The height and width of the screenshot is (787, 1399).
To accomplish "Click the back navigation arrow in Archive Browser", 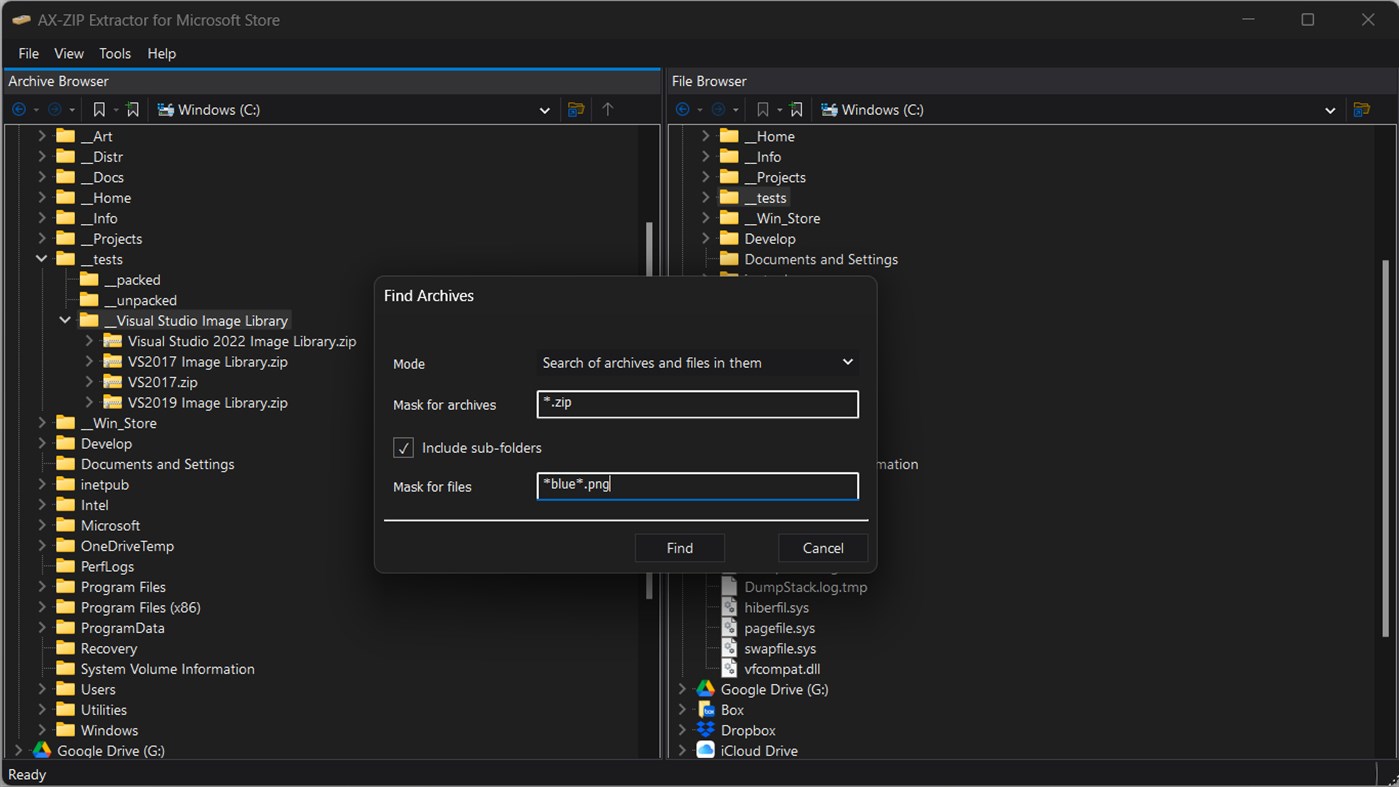I will point(20,109).
